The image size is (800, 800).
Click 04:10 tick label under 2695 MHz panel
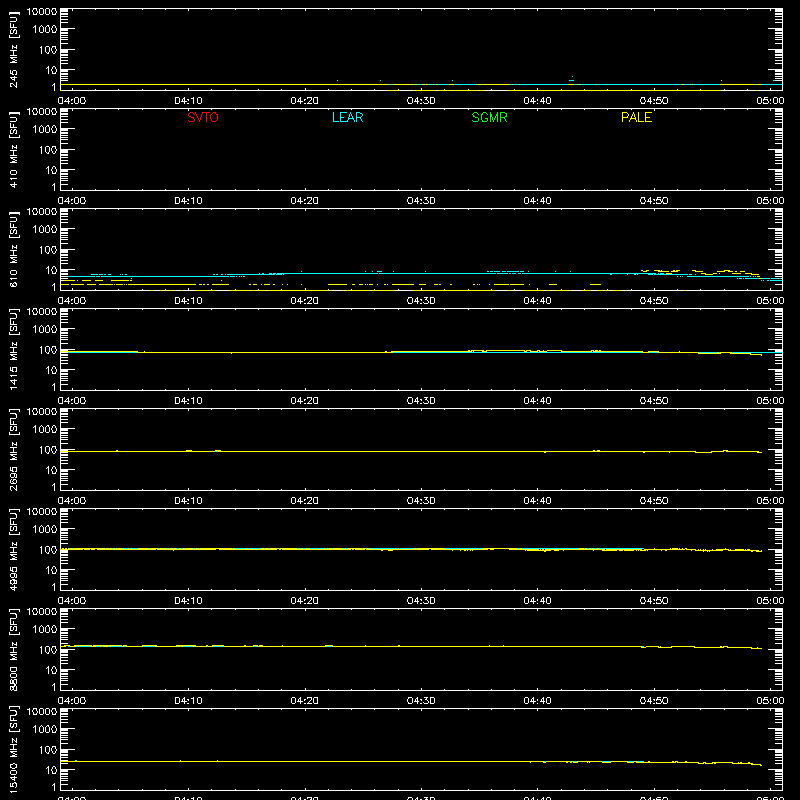point(188,501)
